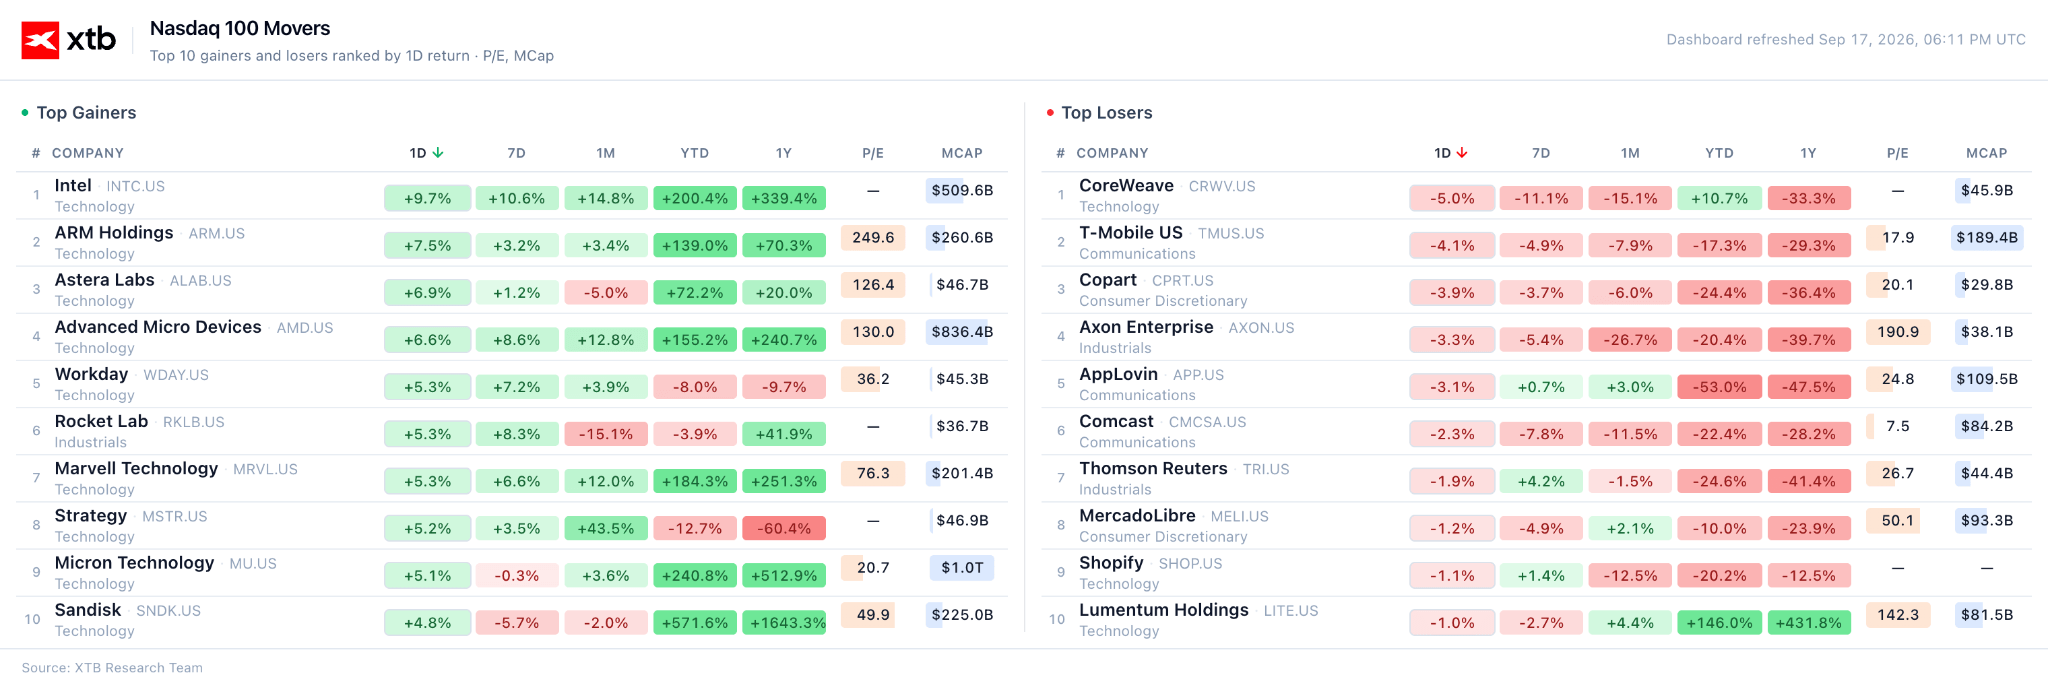The image size is (2048, 686).
Task: Open the Sandisk company entry
Action: coord(87,610)
